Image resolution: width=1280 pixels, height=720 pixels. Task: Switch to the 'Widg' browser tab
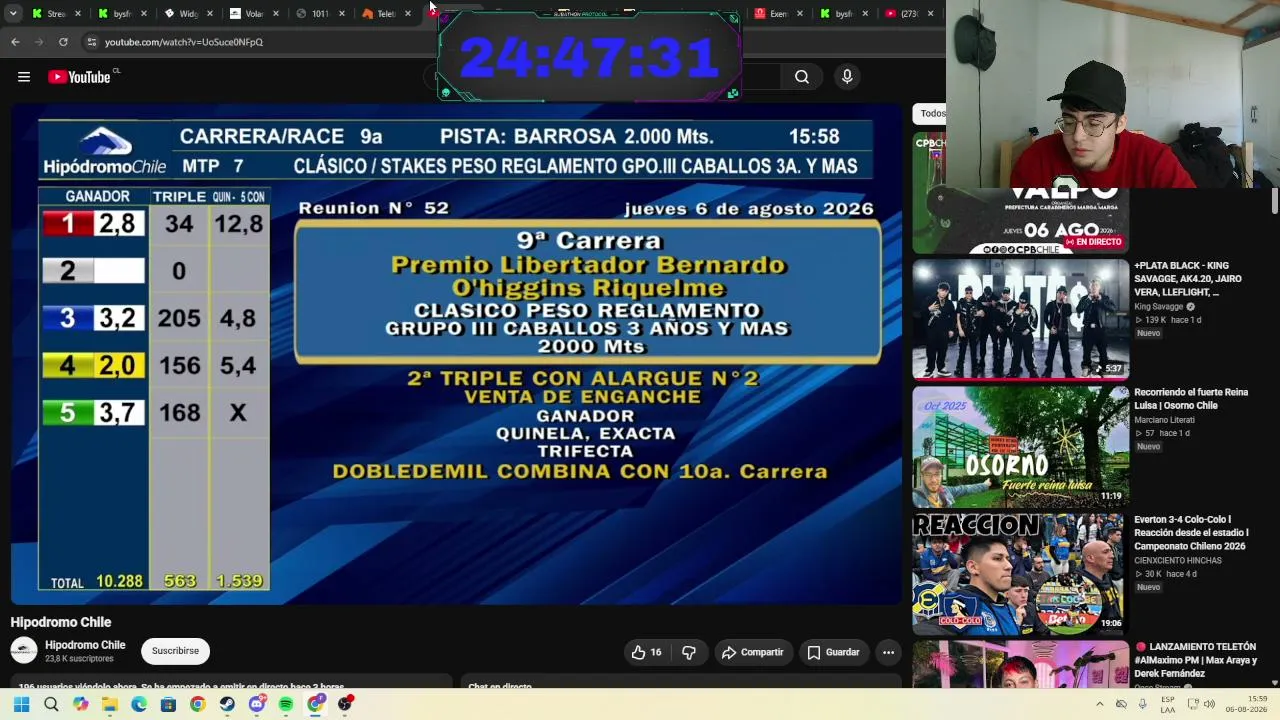tap(188, 14)
